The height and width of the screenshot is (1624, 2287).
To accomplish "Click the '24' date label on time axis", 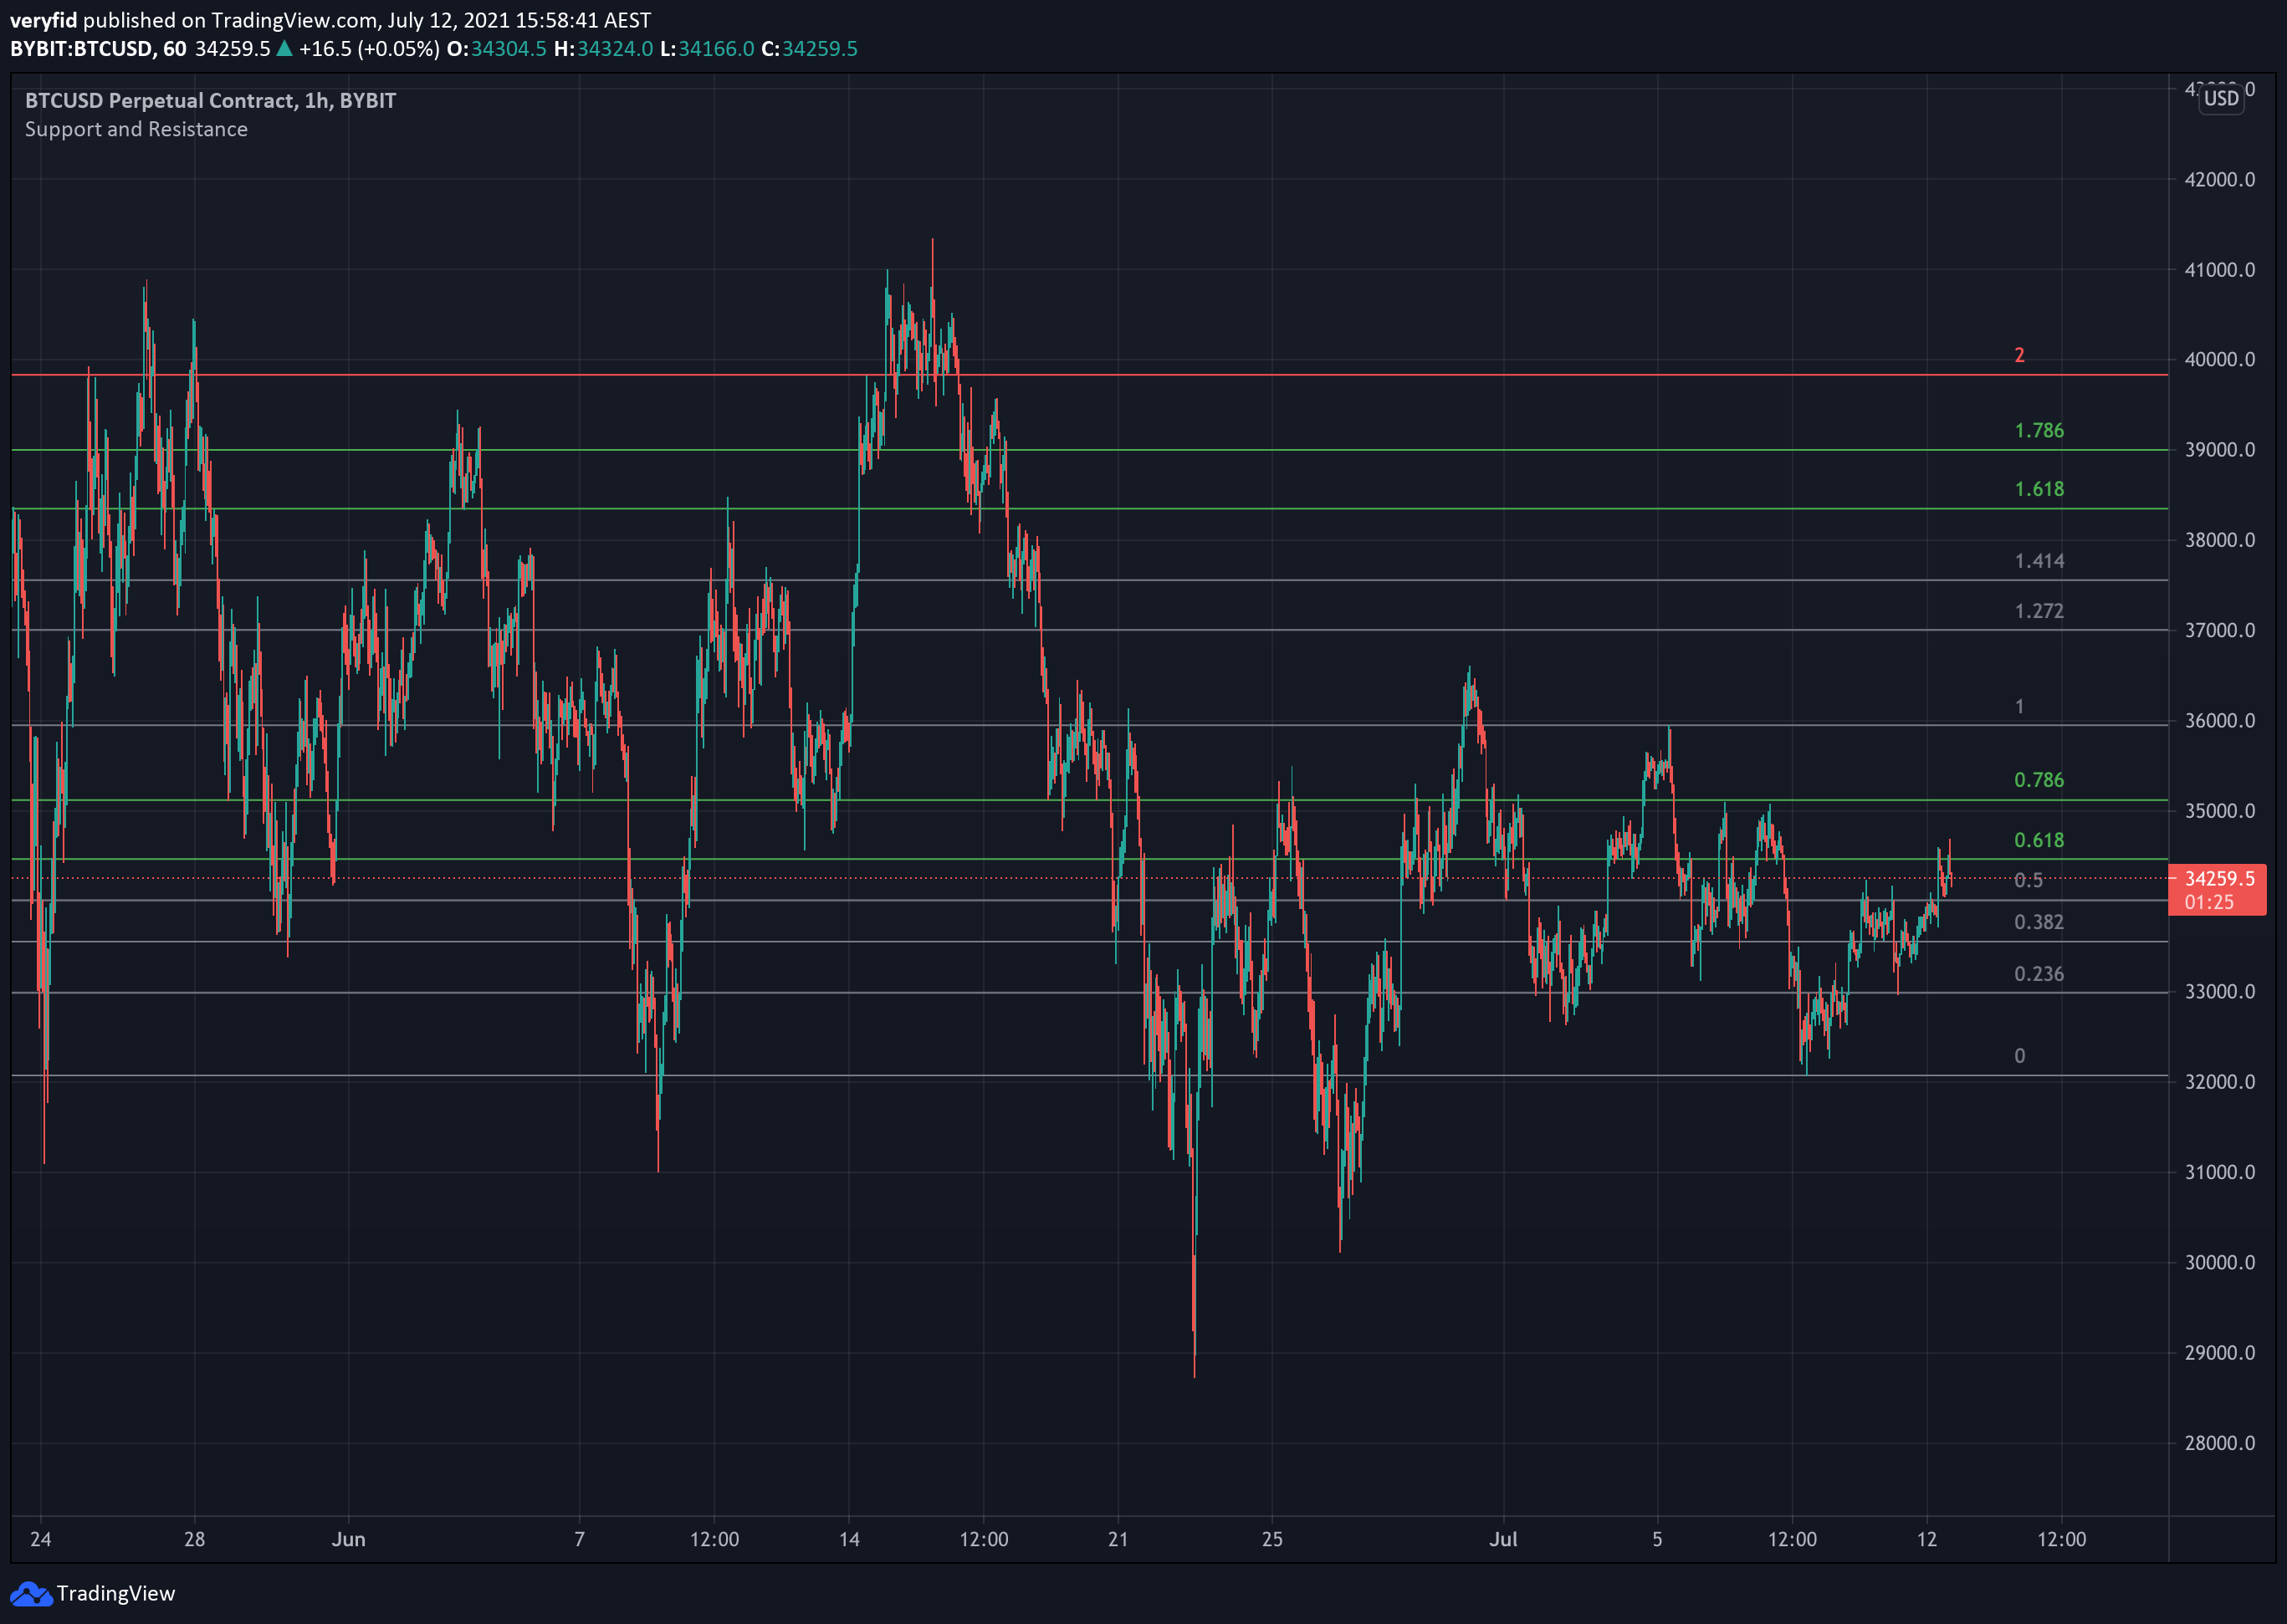I will pyautogui.click(x=41, y=1539).
